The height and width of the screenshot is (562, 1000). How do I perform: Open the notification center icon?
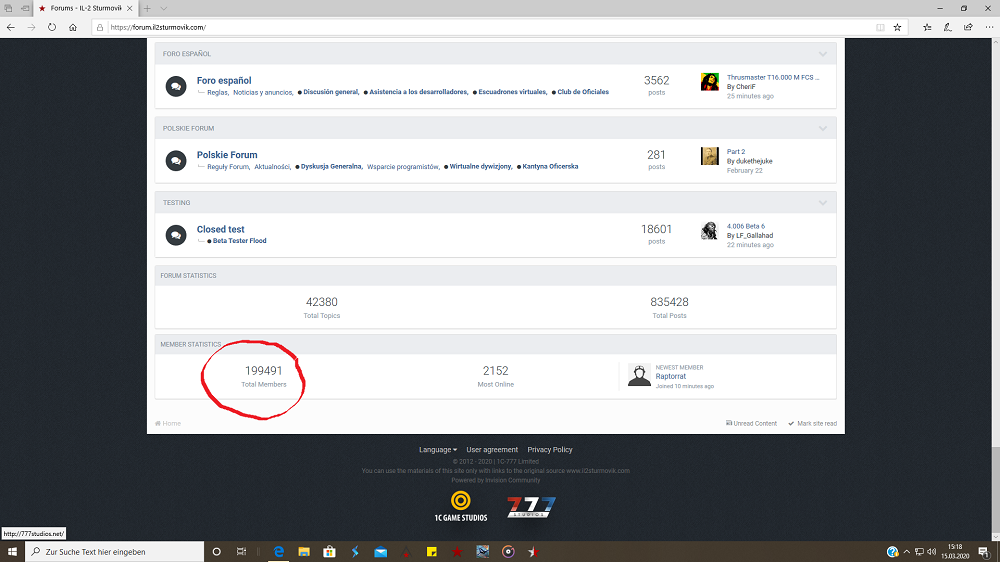tap(984, 552)
